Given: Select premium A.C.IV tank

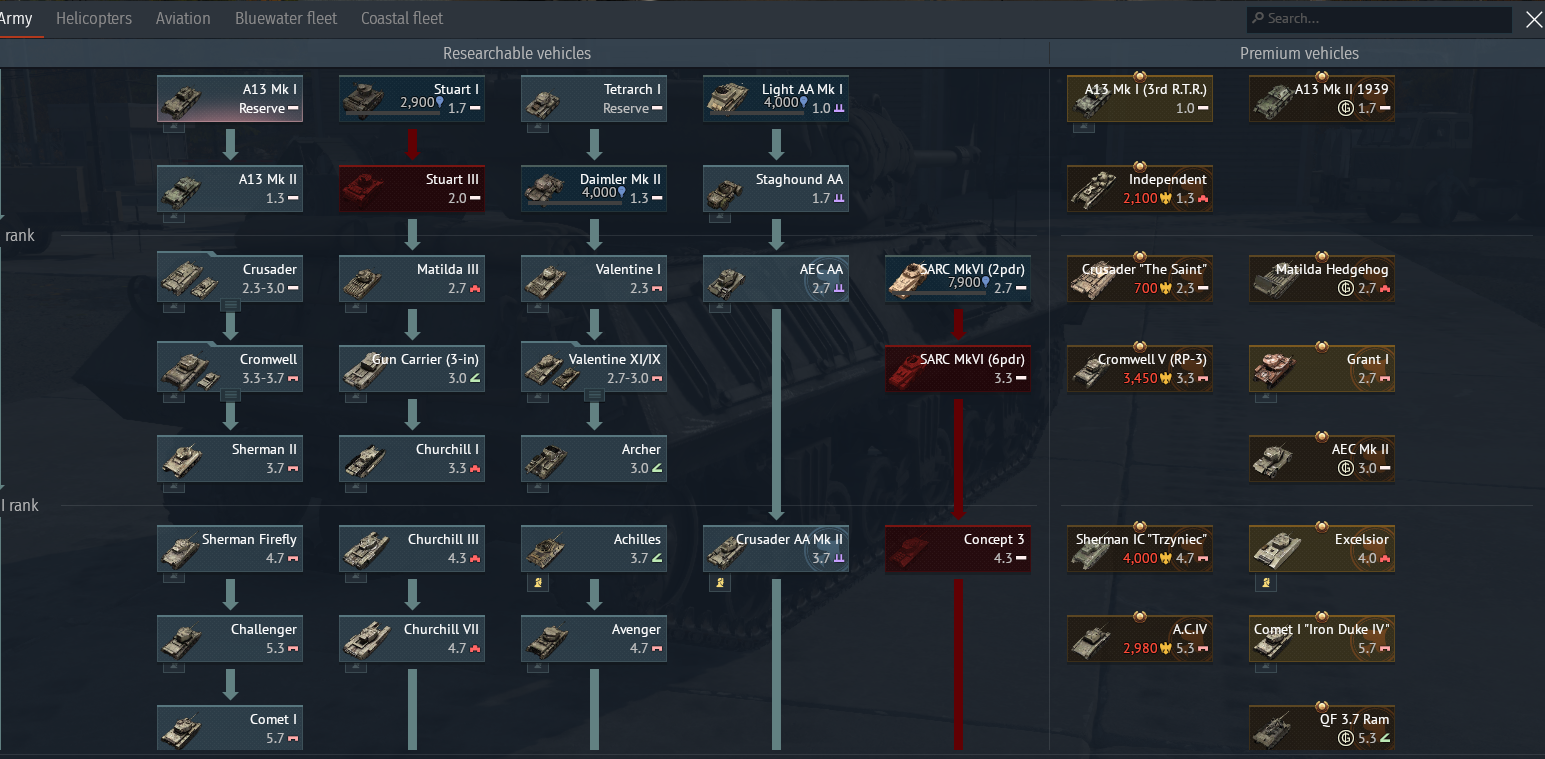Looking at the screenshot, I should tap(1140, 639).
